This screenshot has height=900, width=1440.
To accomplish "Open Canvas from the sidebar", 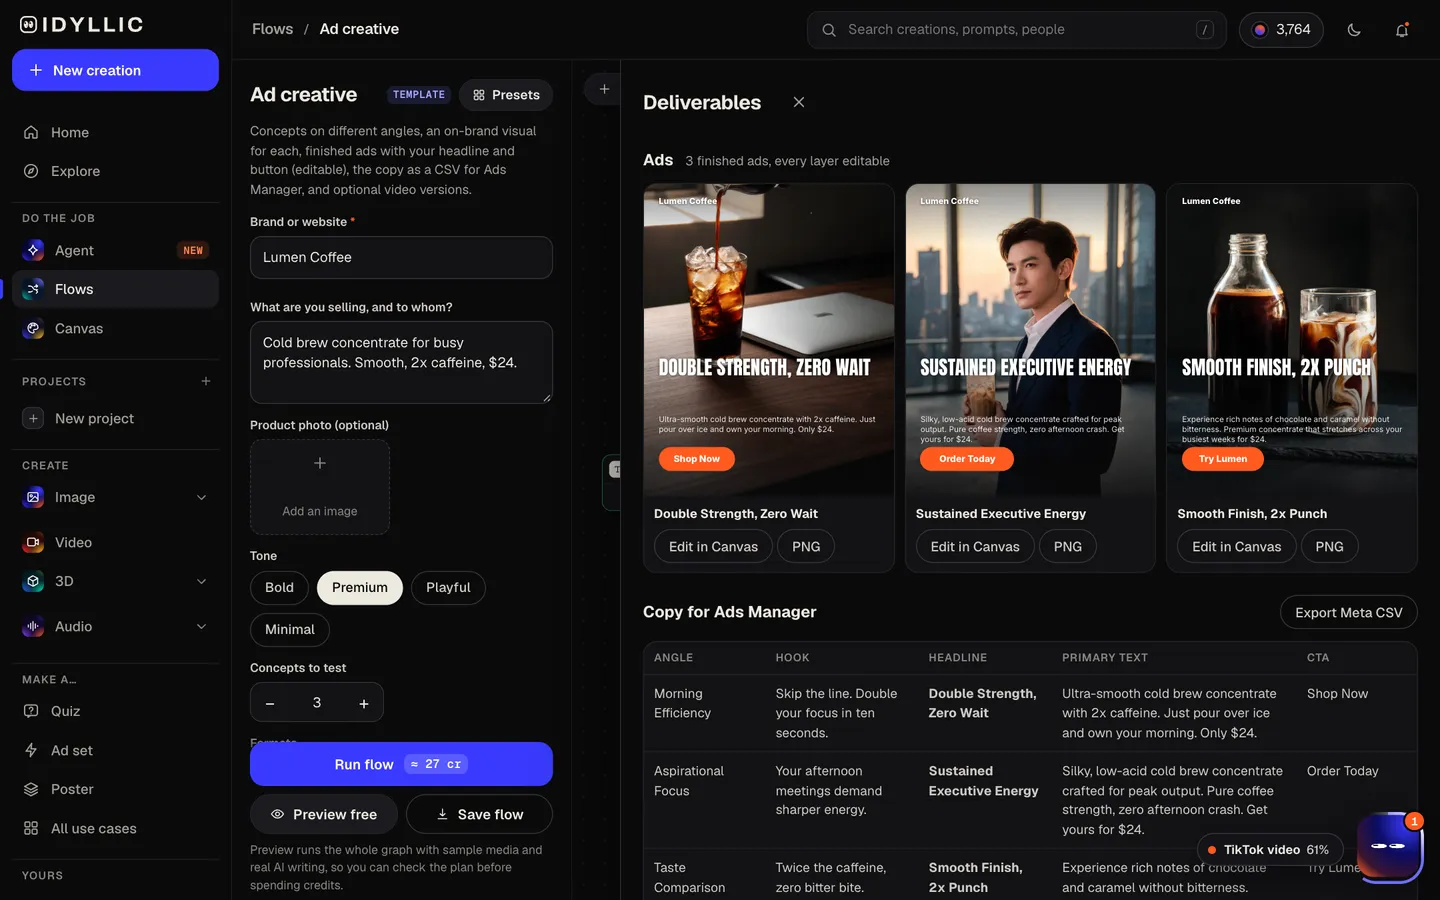I will [115, 328].
